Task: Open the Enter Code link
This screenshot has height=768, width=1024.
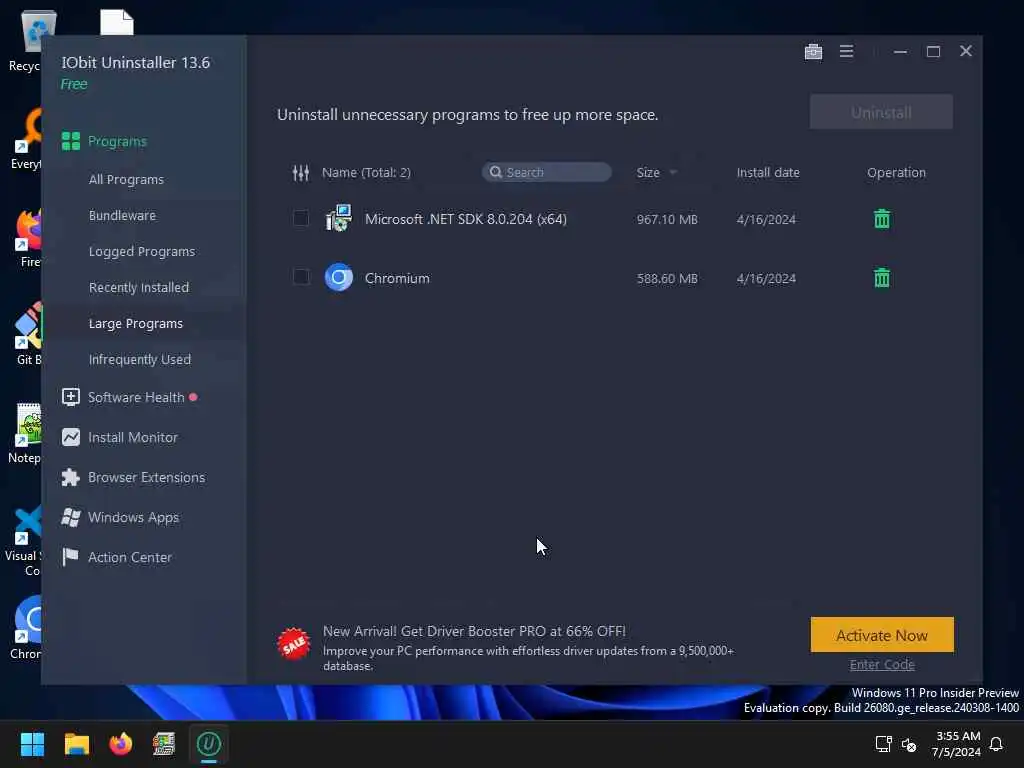Action: point(882,665)
